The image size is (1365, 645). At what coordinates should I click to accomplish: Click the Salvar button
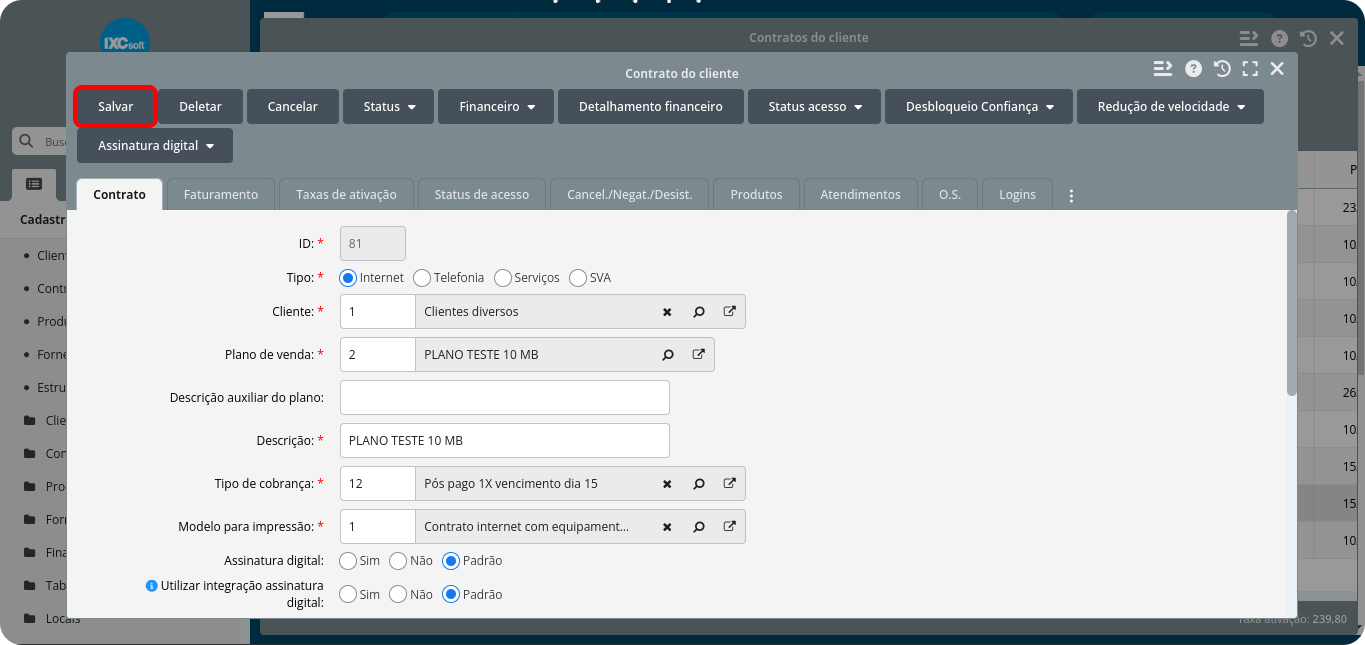pos(115,106)
